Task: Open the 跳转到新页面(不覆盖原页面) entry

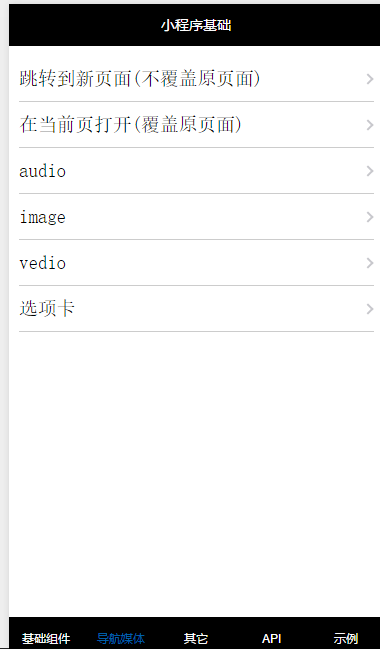Action: (x=196, y=79)
